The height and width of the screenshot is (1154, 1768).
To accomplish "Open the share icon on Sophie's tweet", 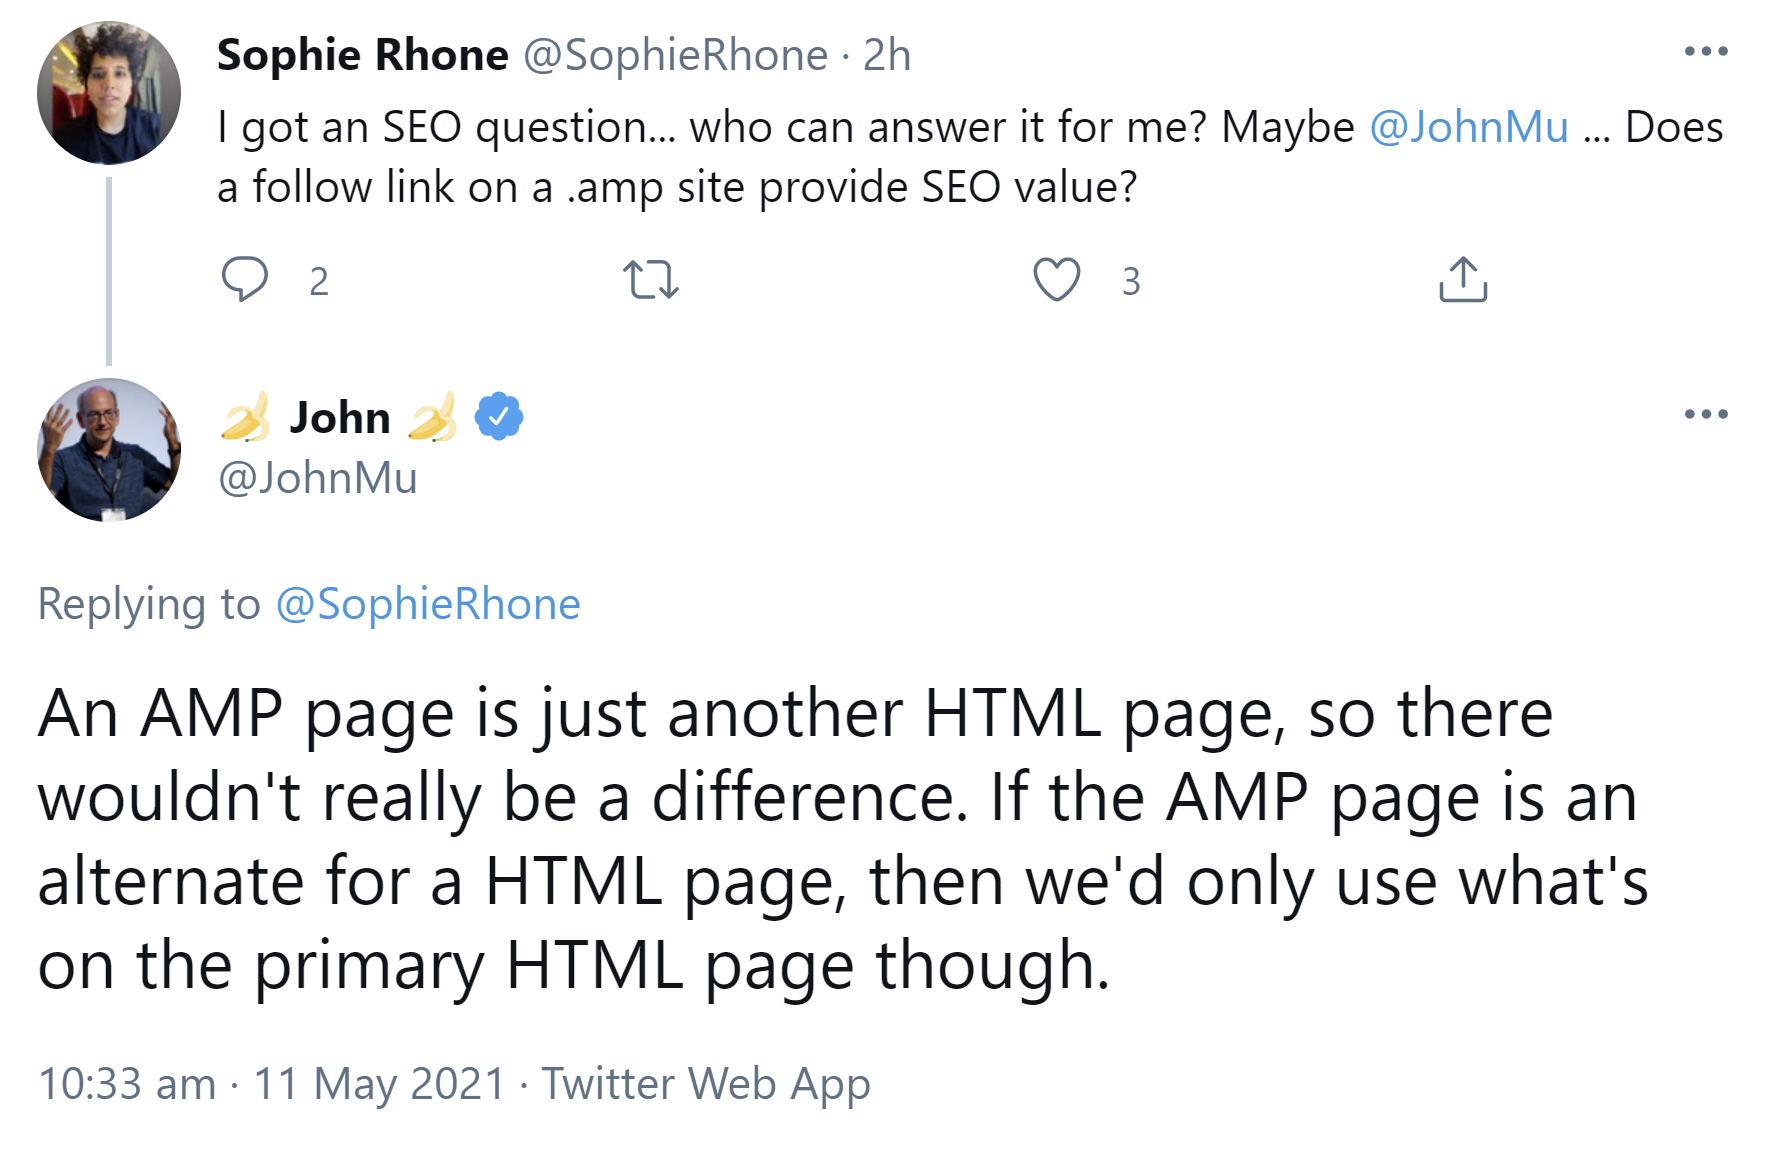I will click(1462, 281).
